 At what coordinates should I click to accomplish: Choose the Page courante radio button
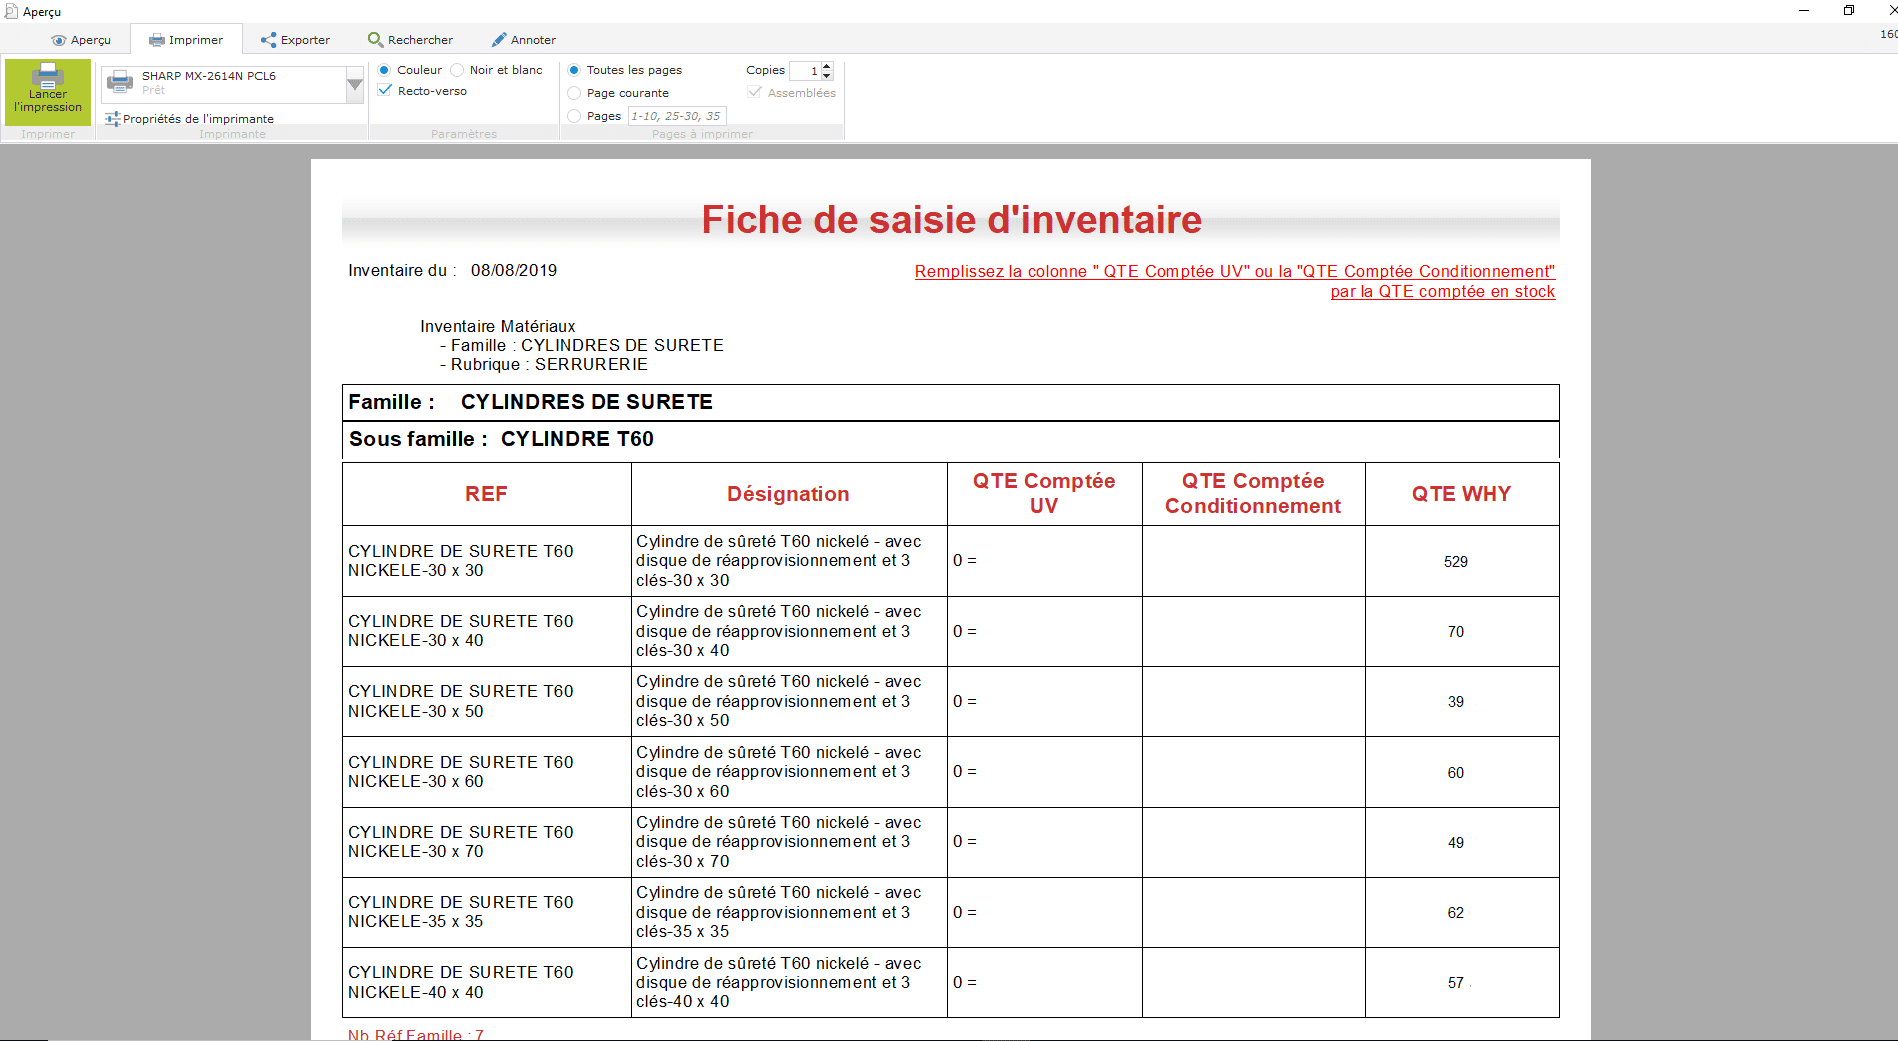[574, 93]
